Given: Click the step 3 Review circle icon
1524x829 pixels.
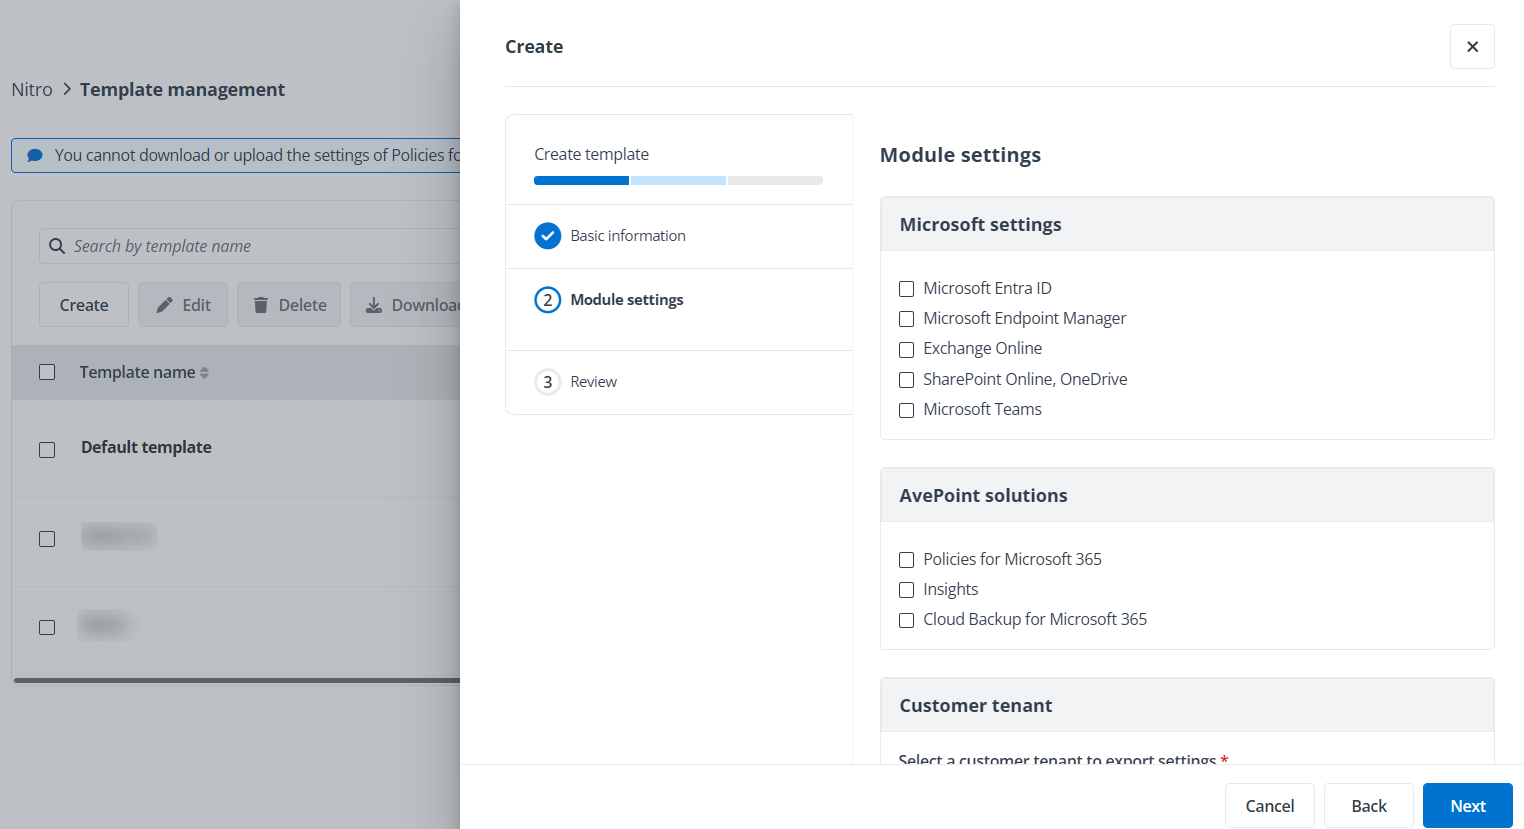Looking at the screenshot, I should 548,382.
